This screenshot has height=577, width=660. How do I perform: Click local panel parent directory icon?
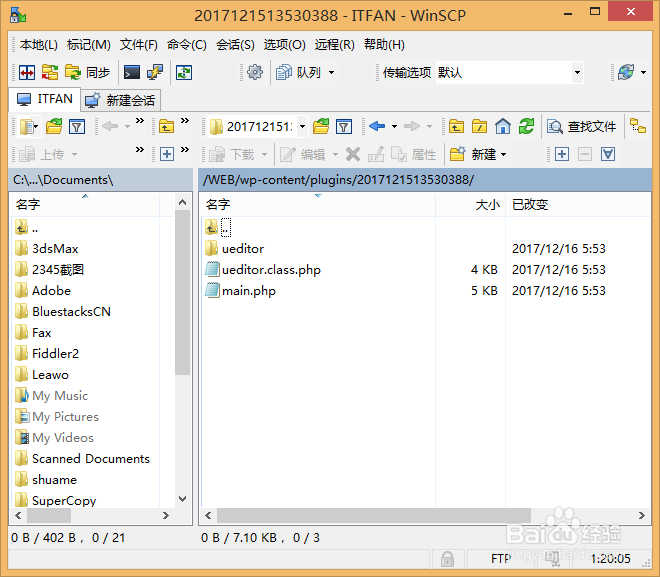click(x=166, y=127)
